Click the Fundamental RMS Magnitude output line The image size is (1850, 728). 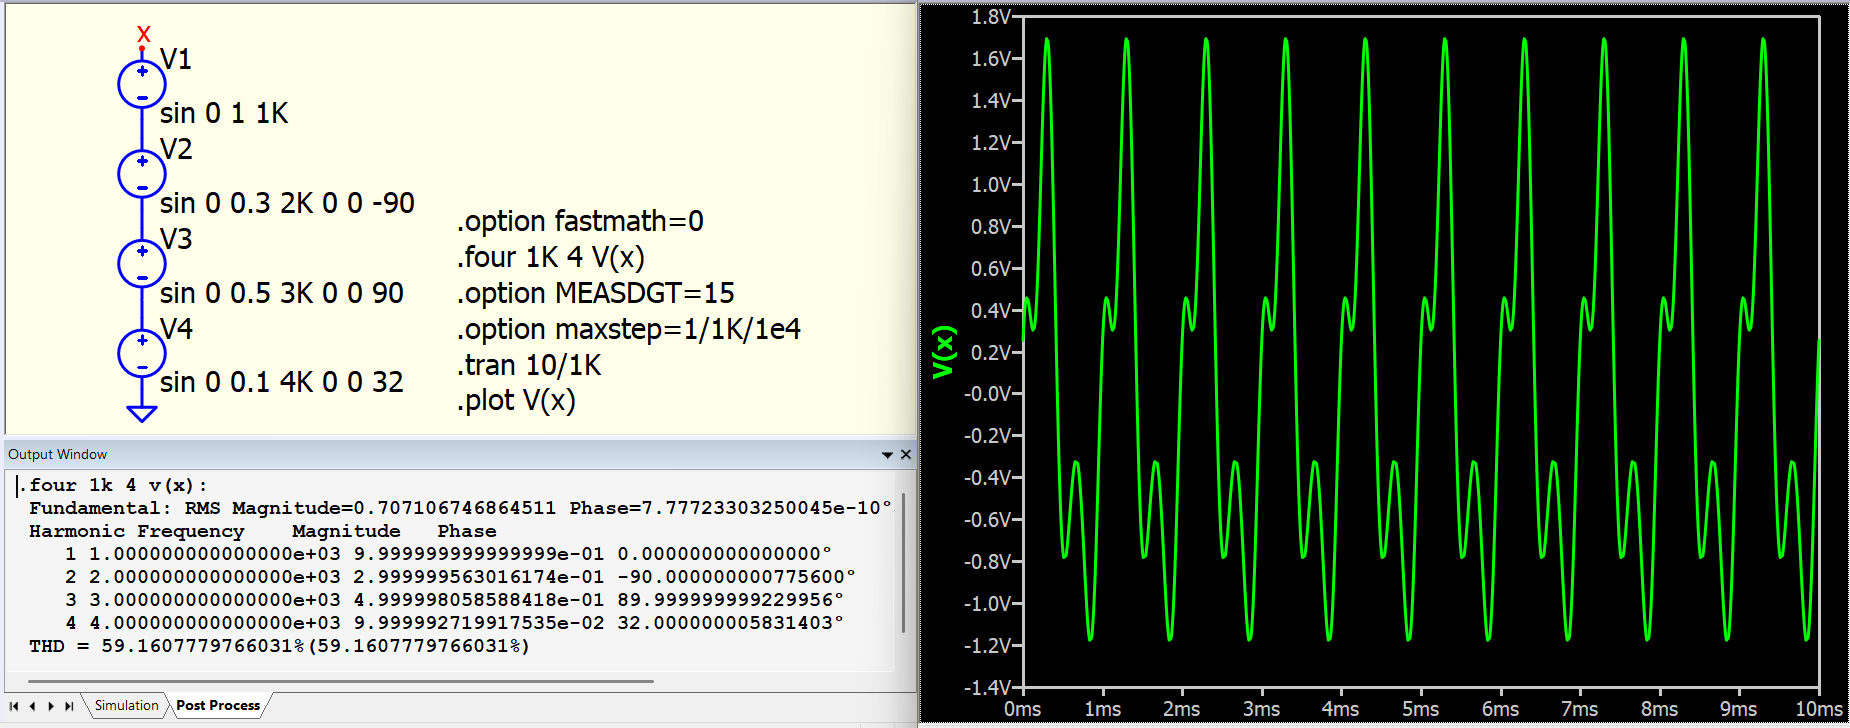(460, 508)
